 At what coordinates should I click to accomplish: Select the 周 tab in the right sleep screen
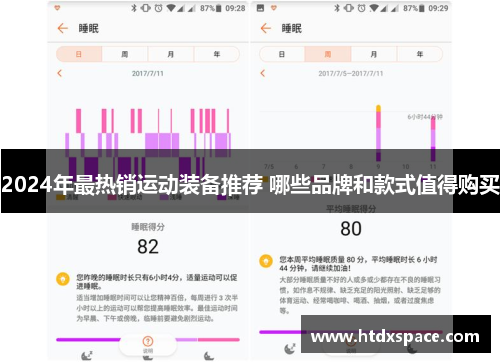[328, 54]
